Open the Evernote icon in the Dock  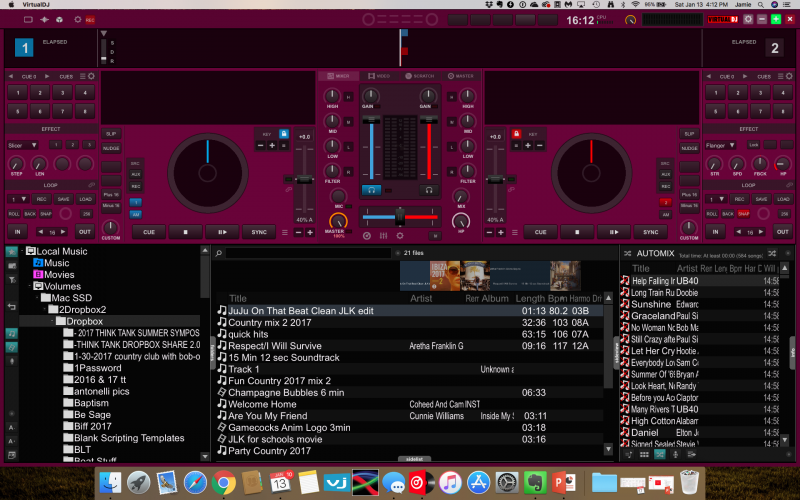(x=535, y=482)
